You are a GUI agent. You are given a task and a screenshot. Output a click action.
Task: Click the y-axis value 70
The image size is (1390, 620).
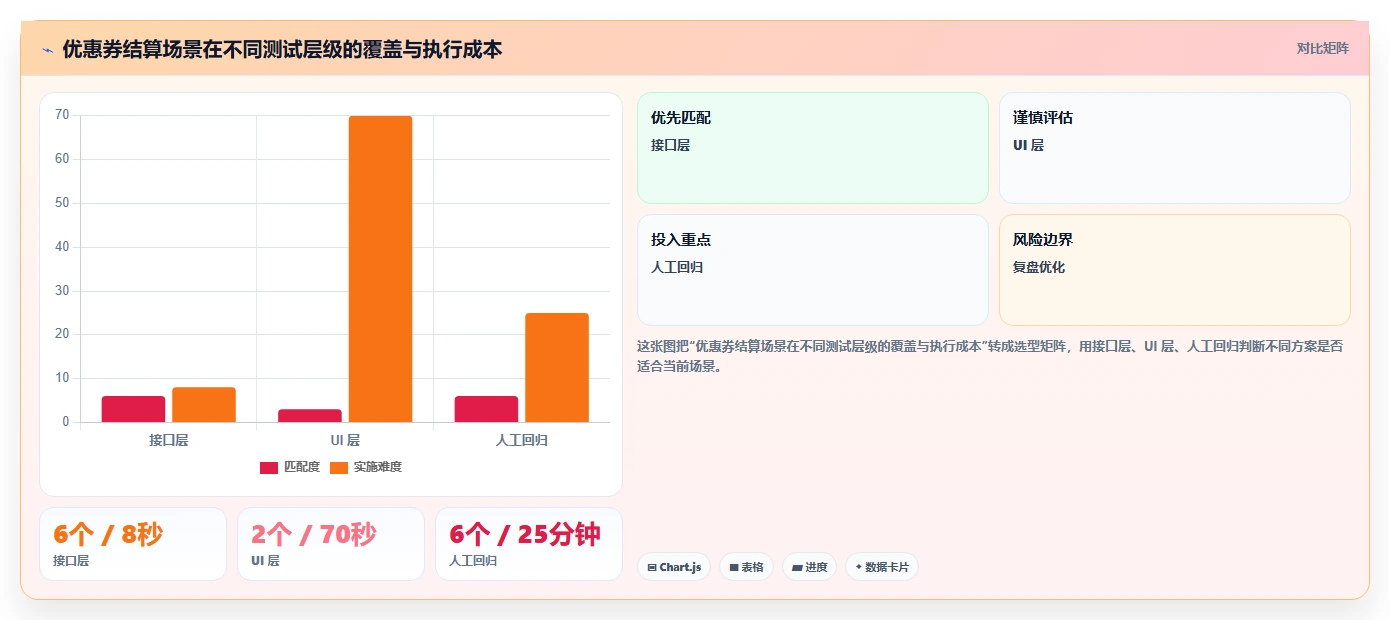(62, 115)
